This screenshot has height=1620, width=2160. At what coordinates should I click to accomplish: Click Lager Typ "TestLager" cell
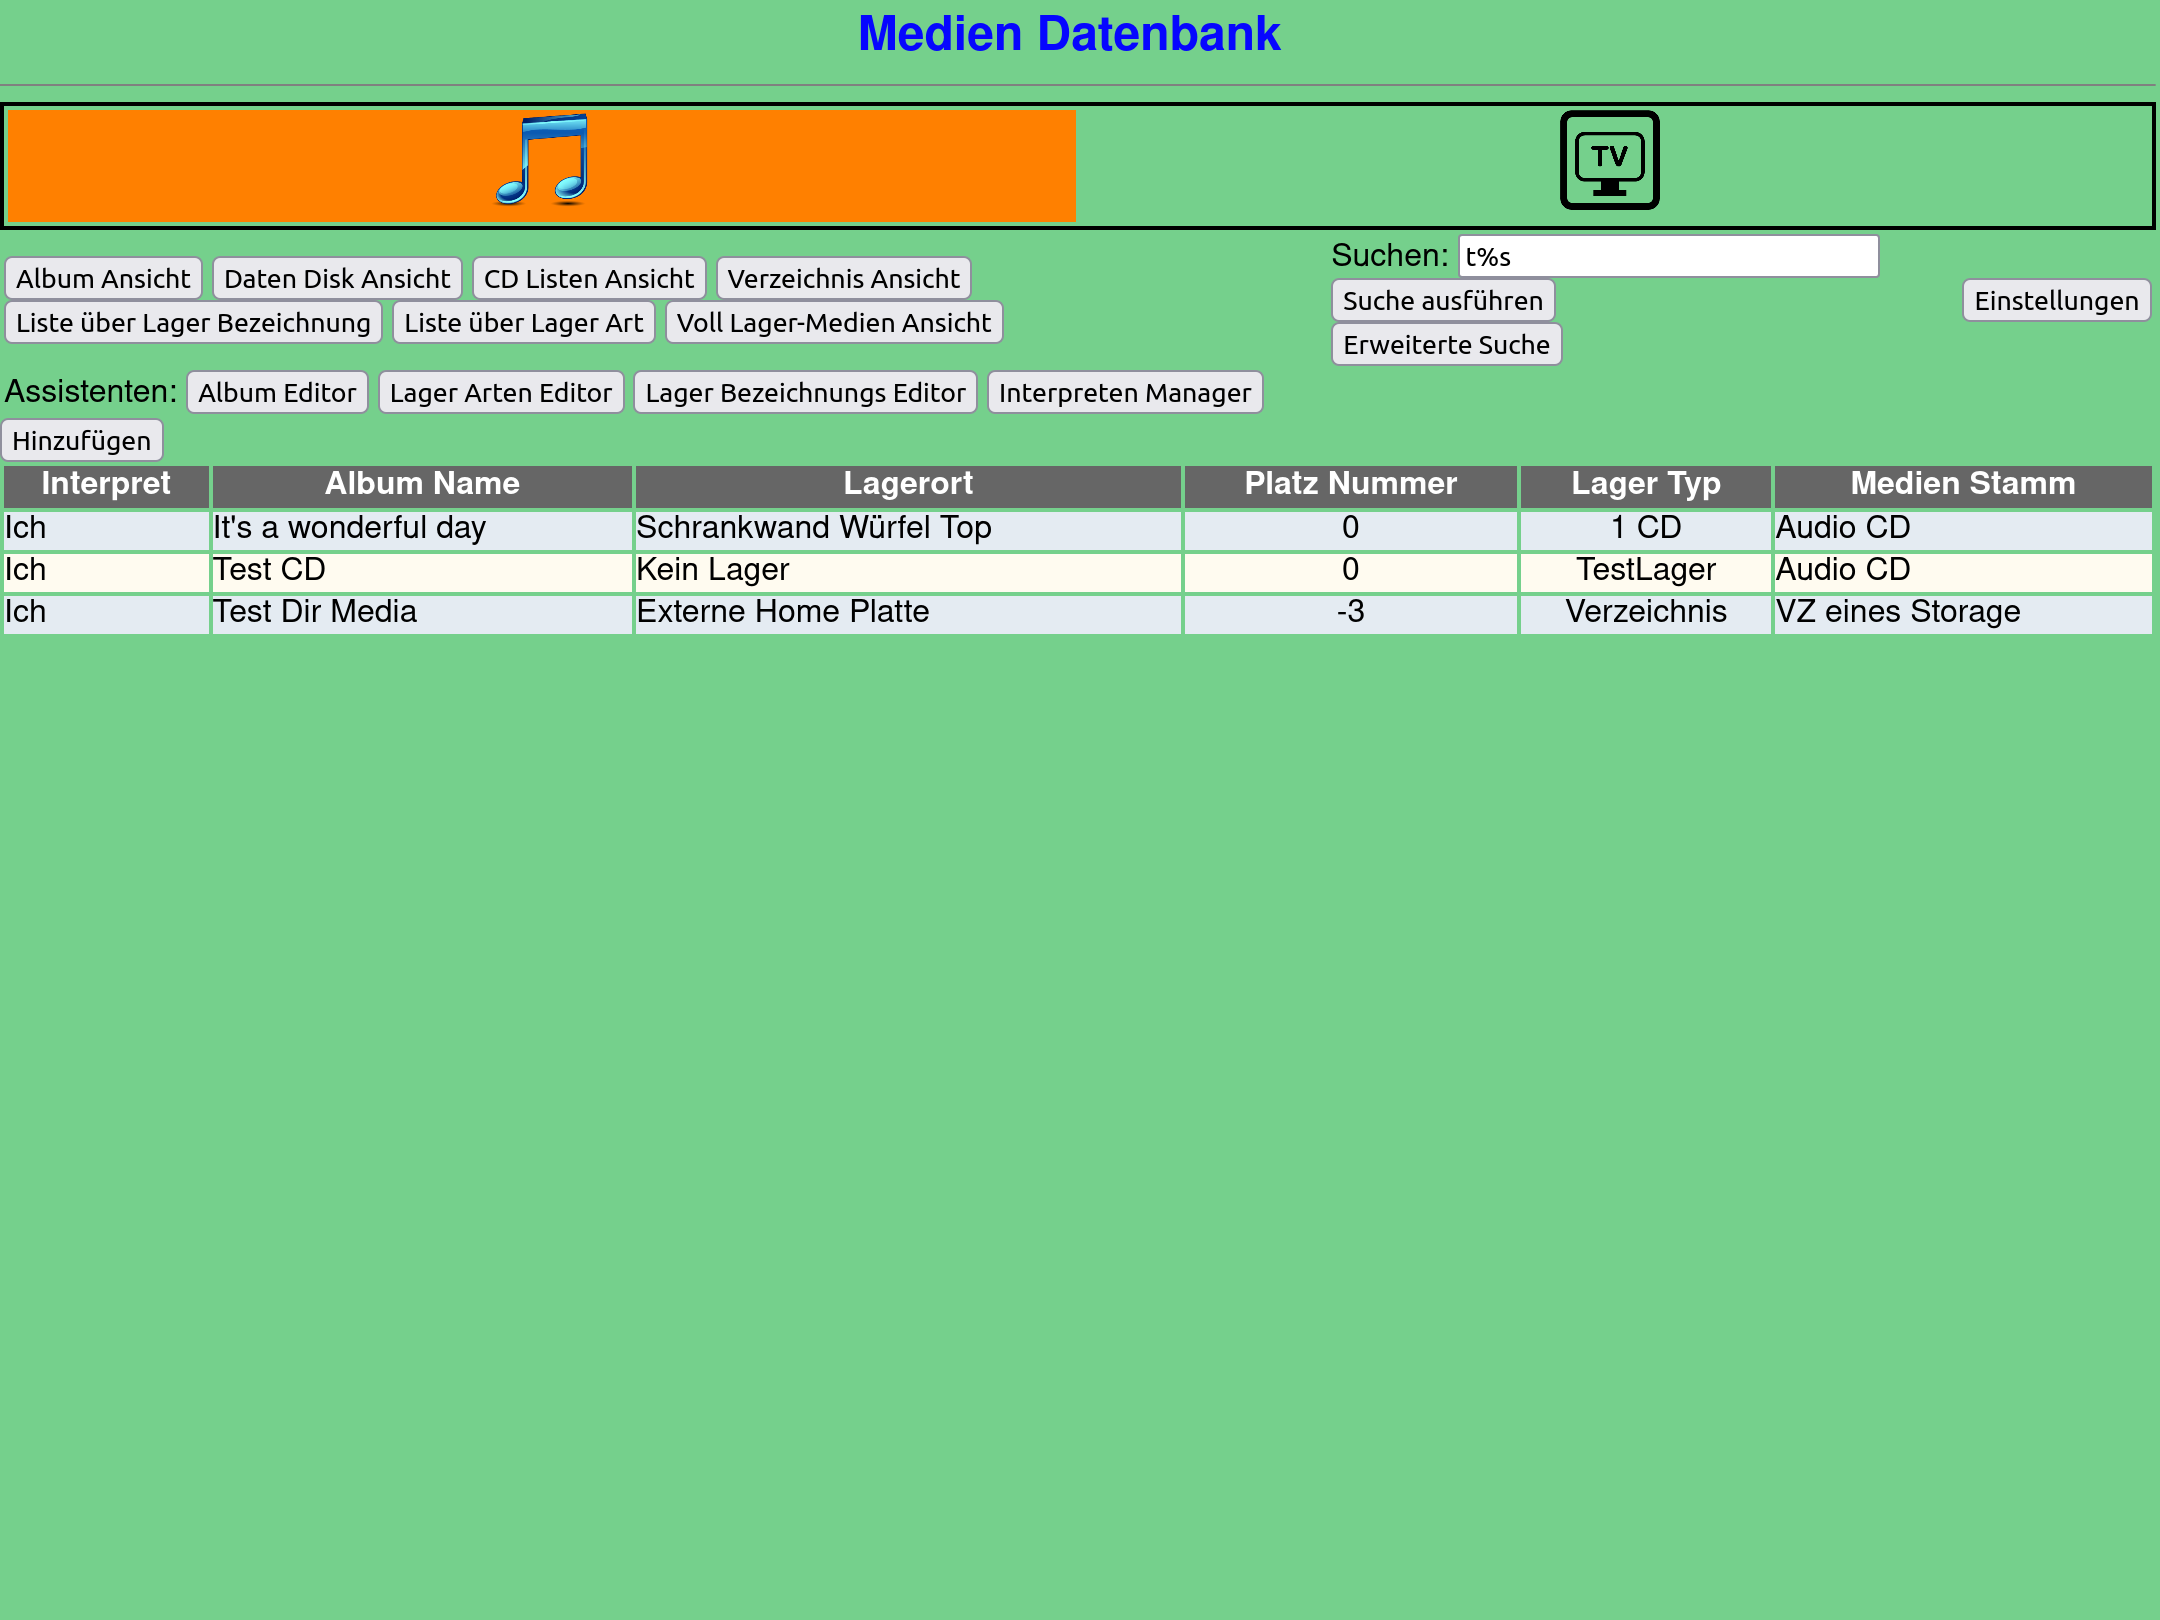click(x=1646, y=571)
